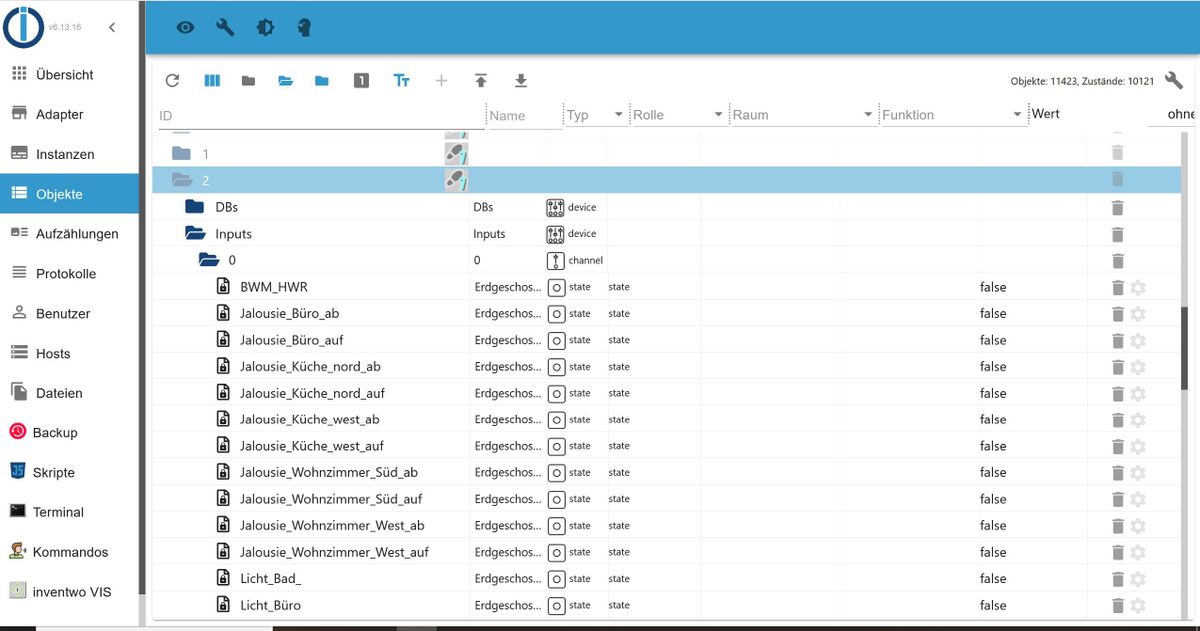The width and height of the screenshot is (1200, 631).
Task: Collapse folder 2 in the tree
Action: tap(181, 180)
